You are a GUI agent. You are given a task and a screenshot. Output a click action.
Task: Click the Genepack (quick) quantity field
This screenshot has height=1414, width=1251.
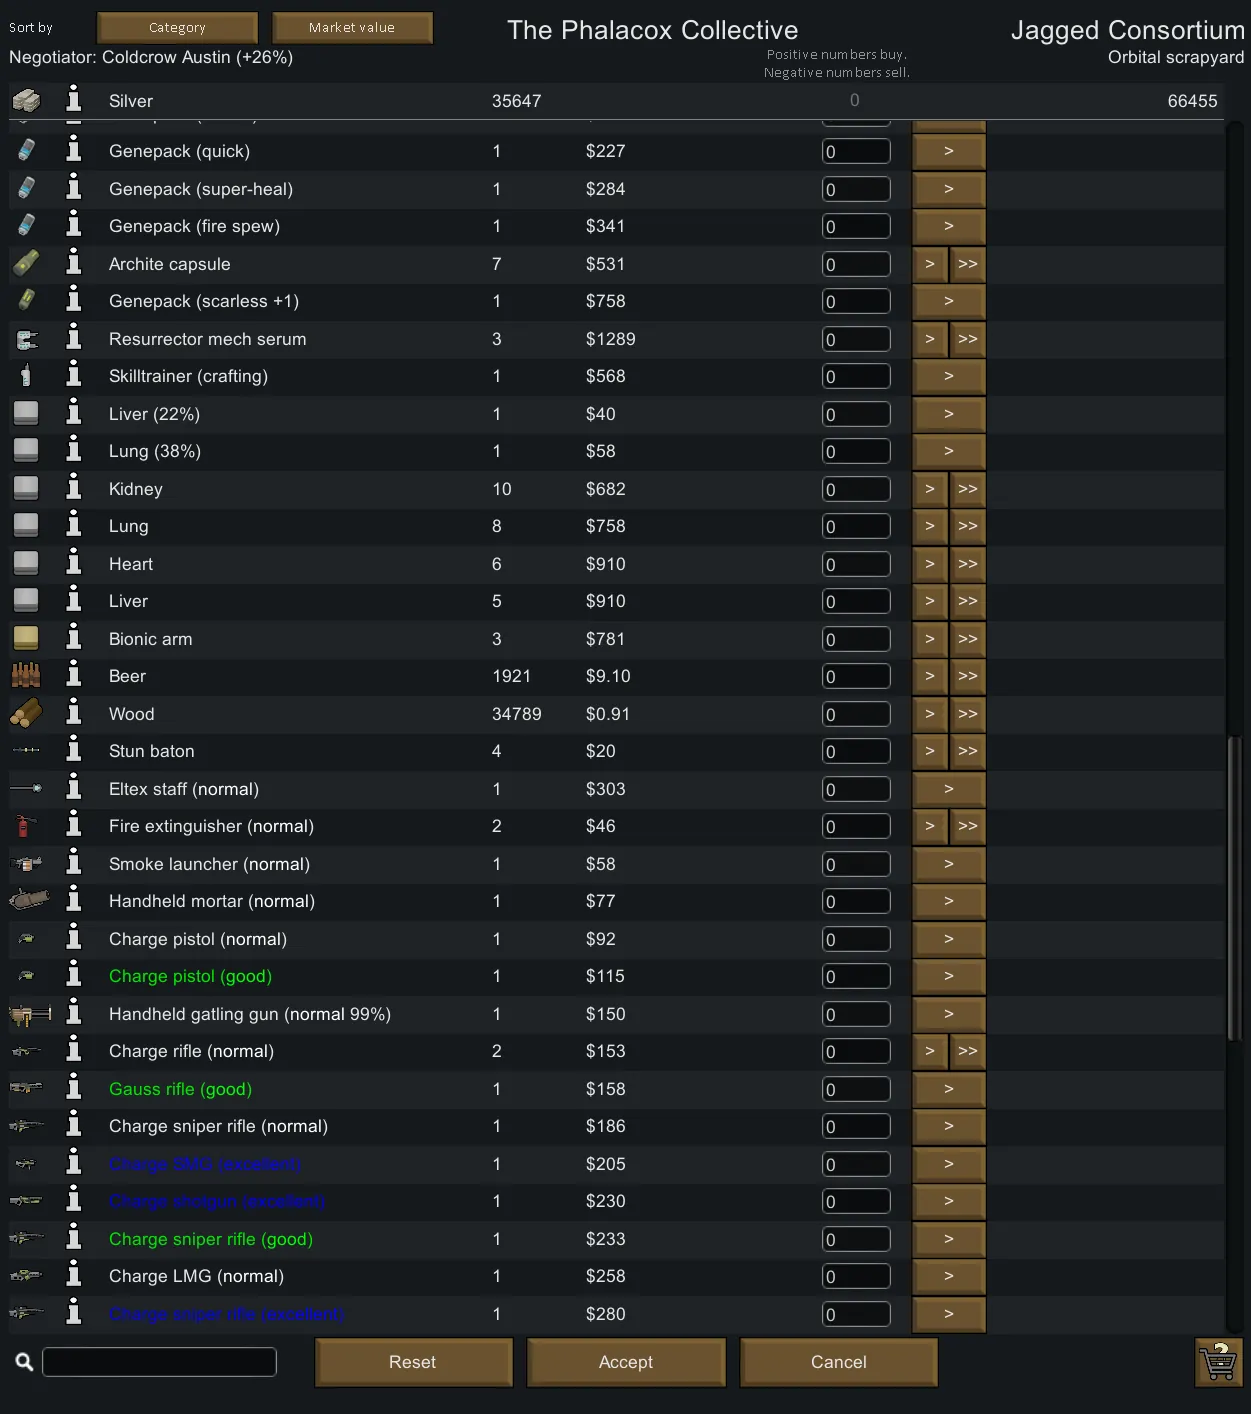pyautogui.click(x=856, y=151)
